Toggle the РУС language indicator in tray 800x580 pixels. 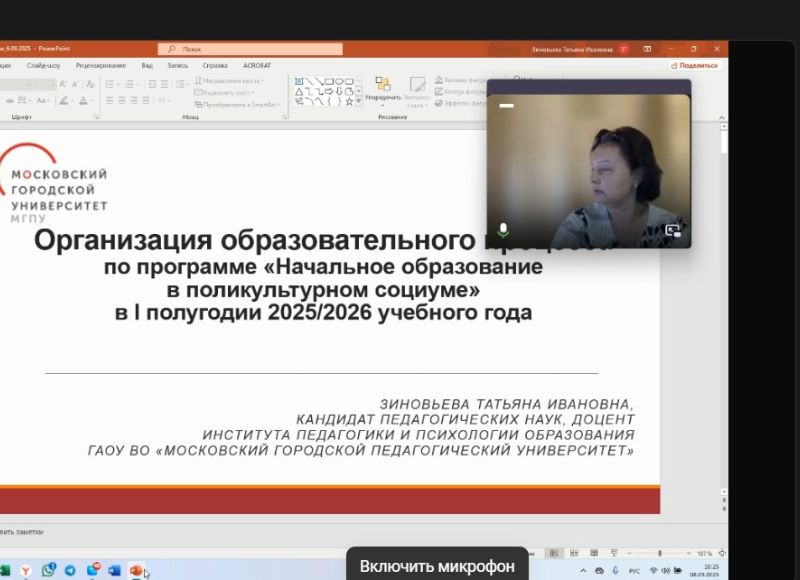(x=634, y=570)
